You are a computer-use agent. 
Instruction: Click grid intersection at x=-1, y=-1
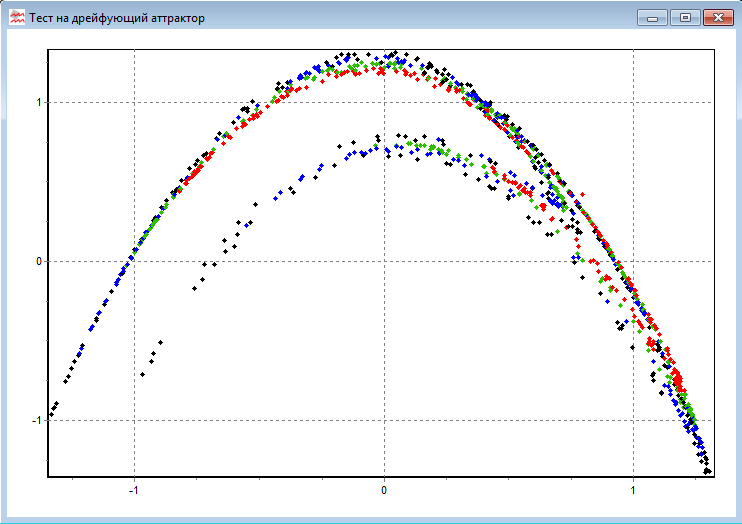tap(135, 421)
